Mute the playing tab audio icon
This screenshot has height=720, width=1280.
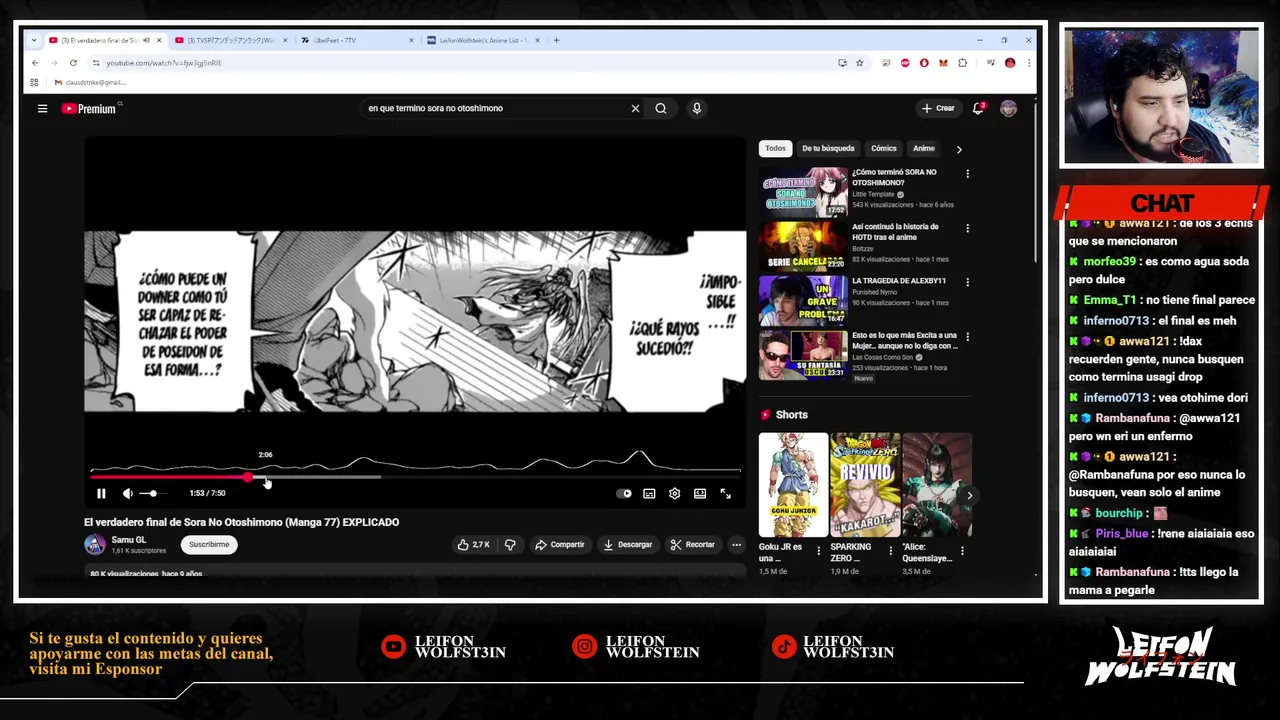pyautogui.click(x=146, y=40)
